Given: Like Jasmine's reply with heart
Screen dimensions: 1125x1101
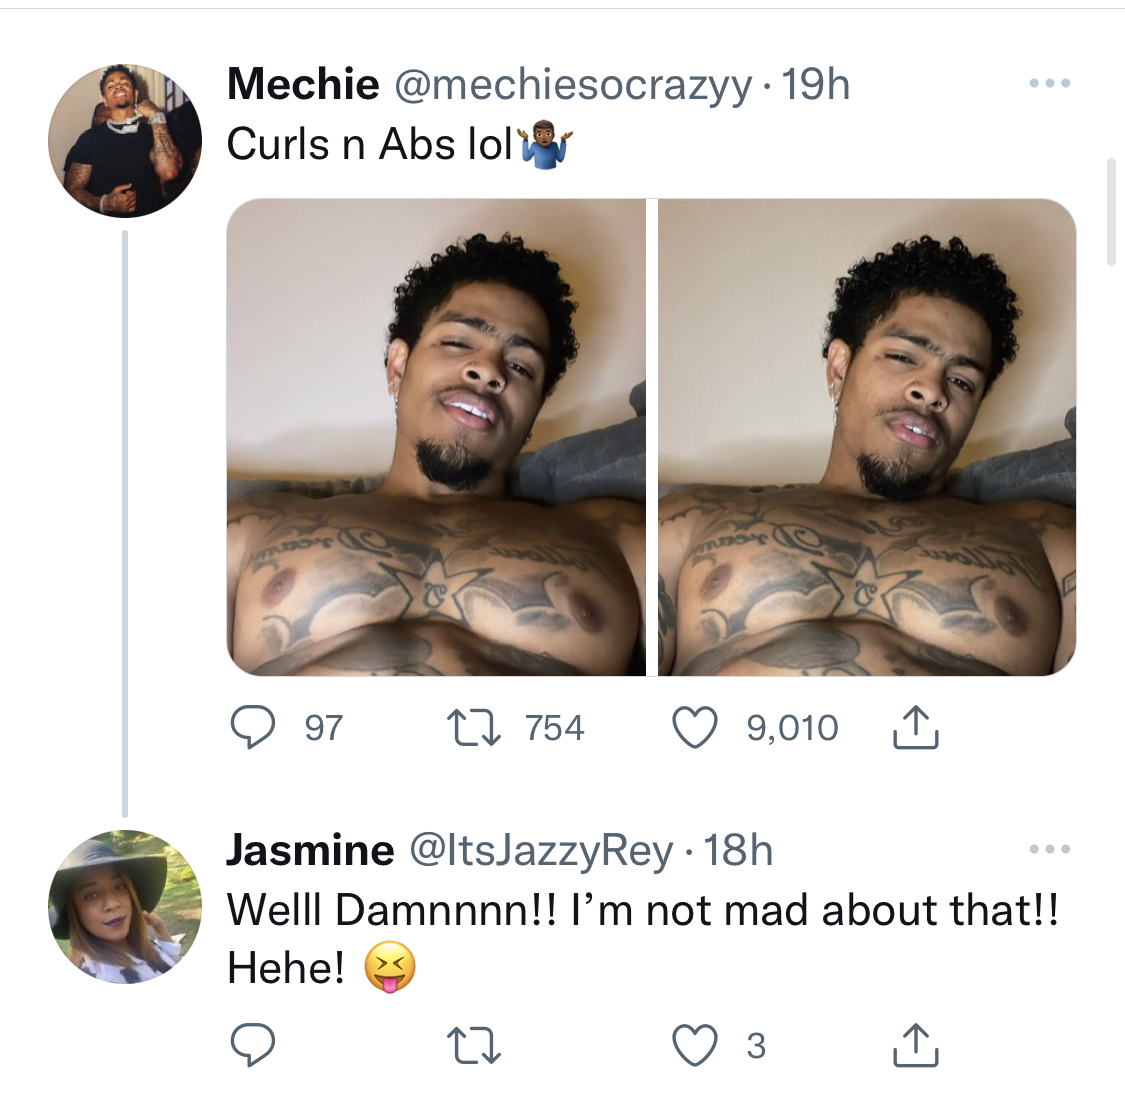Looking at the screenshot, I should coord(695,1045).
